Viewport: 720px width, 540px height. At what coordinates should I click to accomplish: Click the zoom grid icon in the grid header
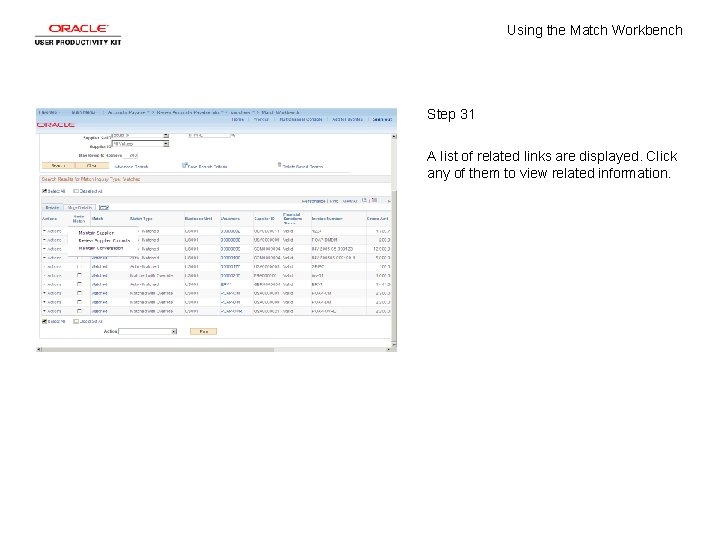[365, 200]
